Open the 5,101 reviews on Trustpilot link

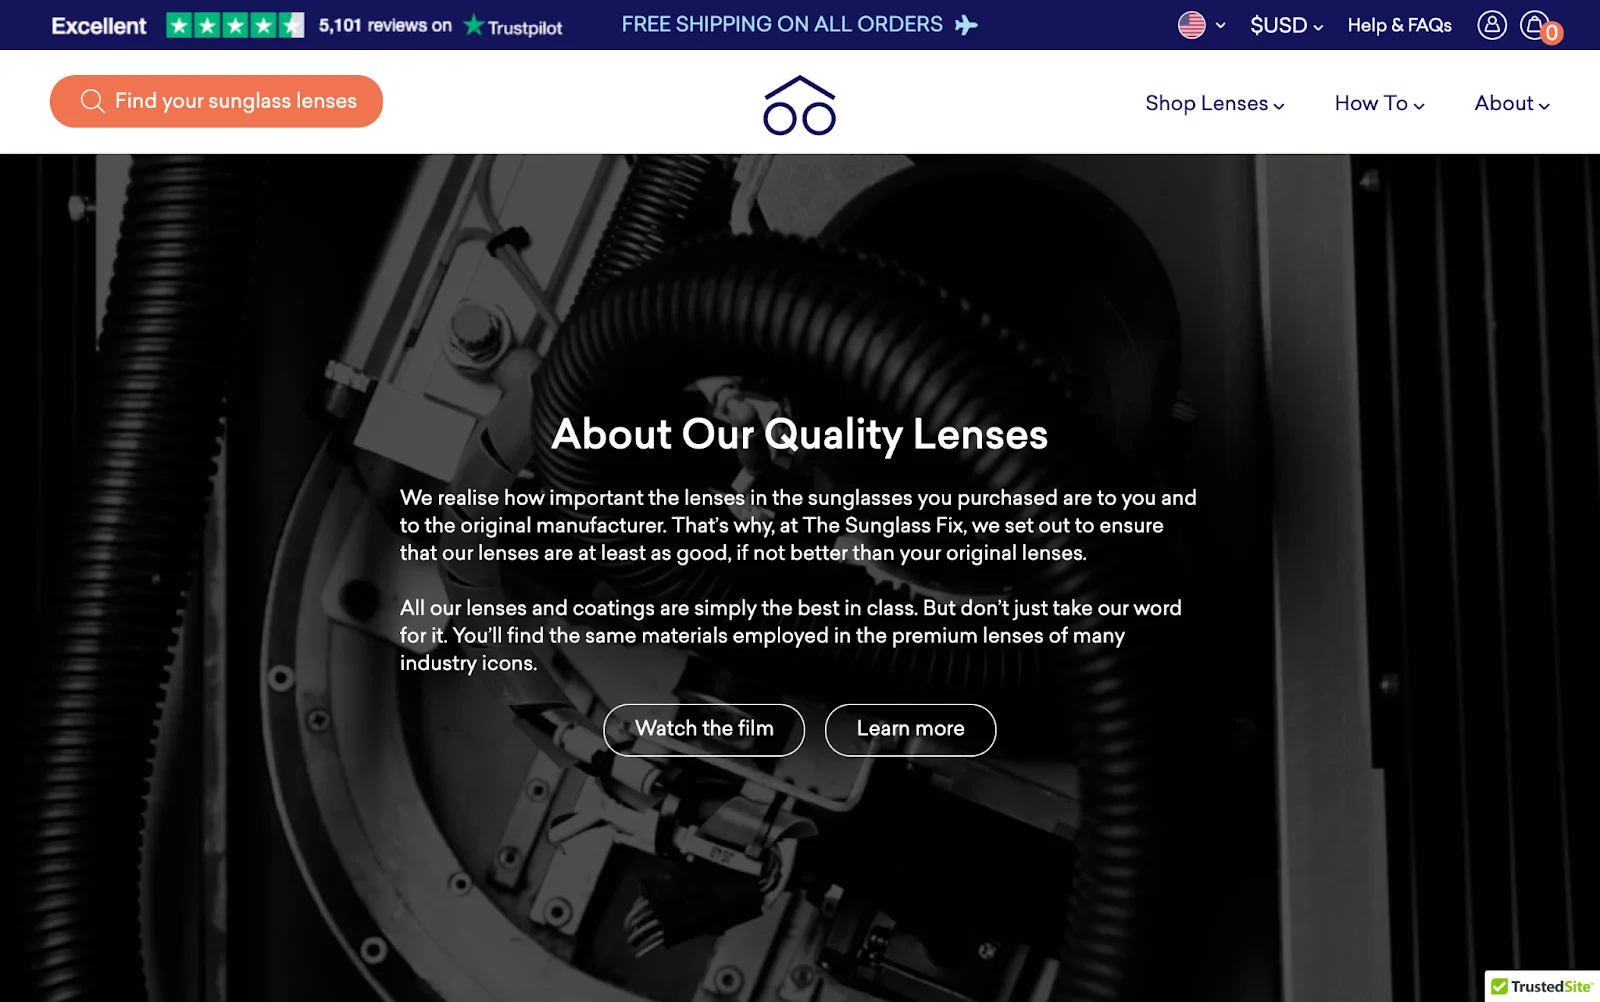[x=440, y=26]
